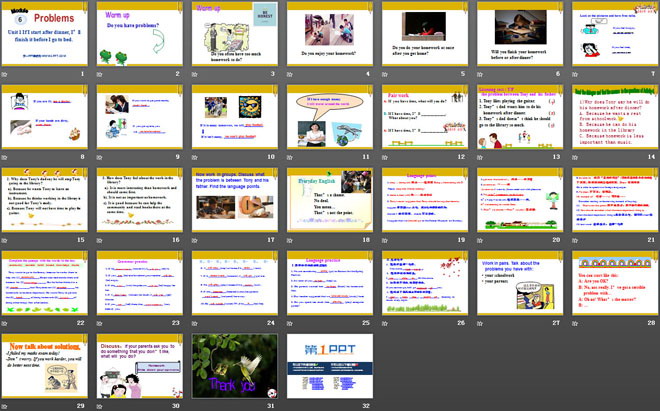Click the Be Honest cartoon slide 3
This screenshot has width=660, height=411.
(233, 36)
